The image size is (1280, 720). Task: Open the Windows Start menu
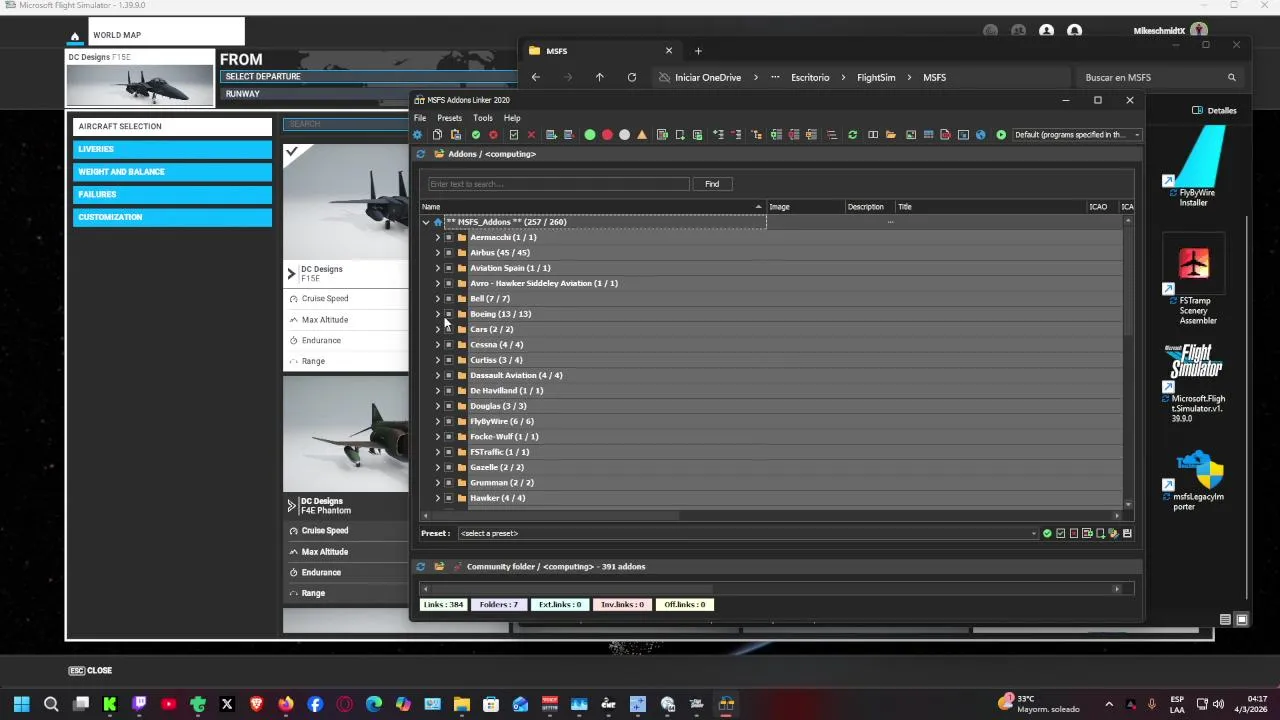(x=21, y=704)
